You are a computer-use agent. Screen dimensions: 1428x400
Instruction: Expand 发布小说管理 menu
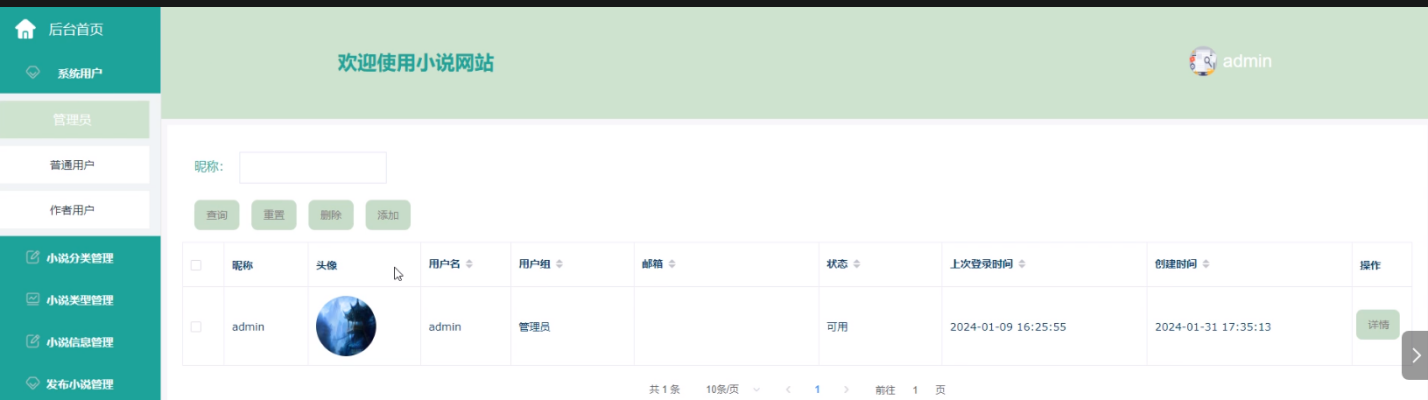click(80, 383)
